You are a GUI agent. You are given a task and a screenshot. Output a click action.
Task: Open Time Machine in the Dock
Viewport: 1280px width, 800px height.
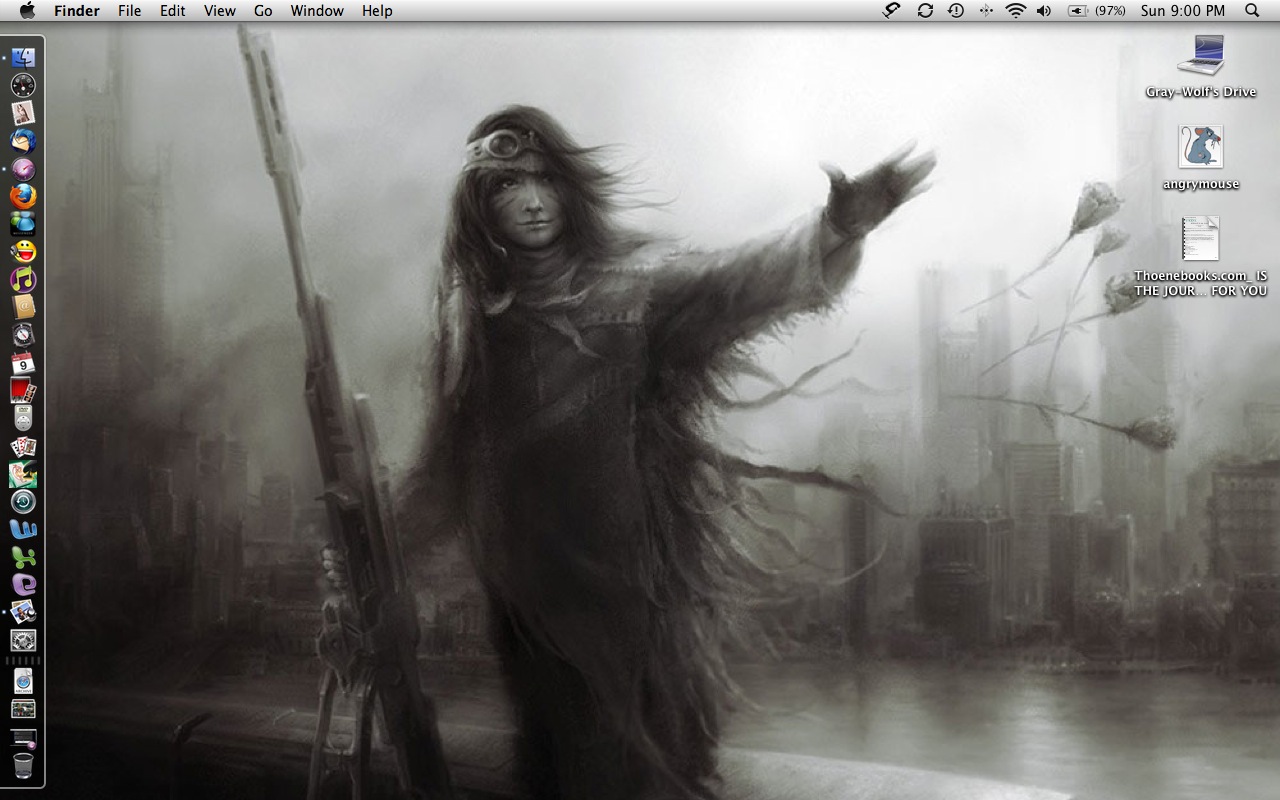pyautogui.click(x=23, y=501)
